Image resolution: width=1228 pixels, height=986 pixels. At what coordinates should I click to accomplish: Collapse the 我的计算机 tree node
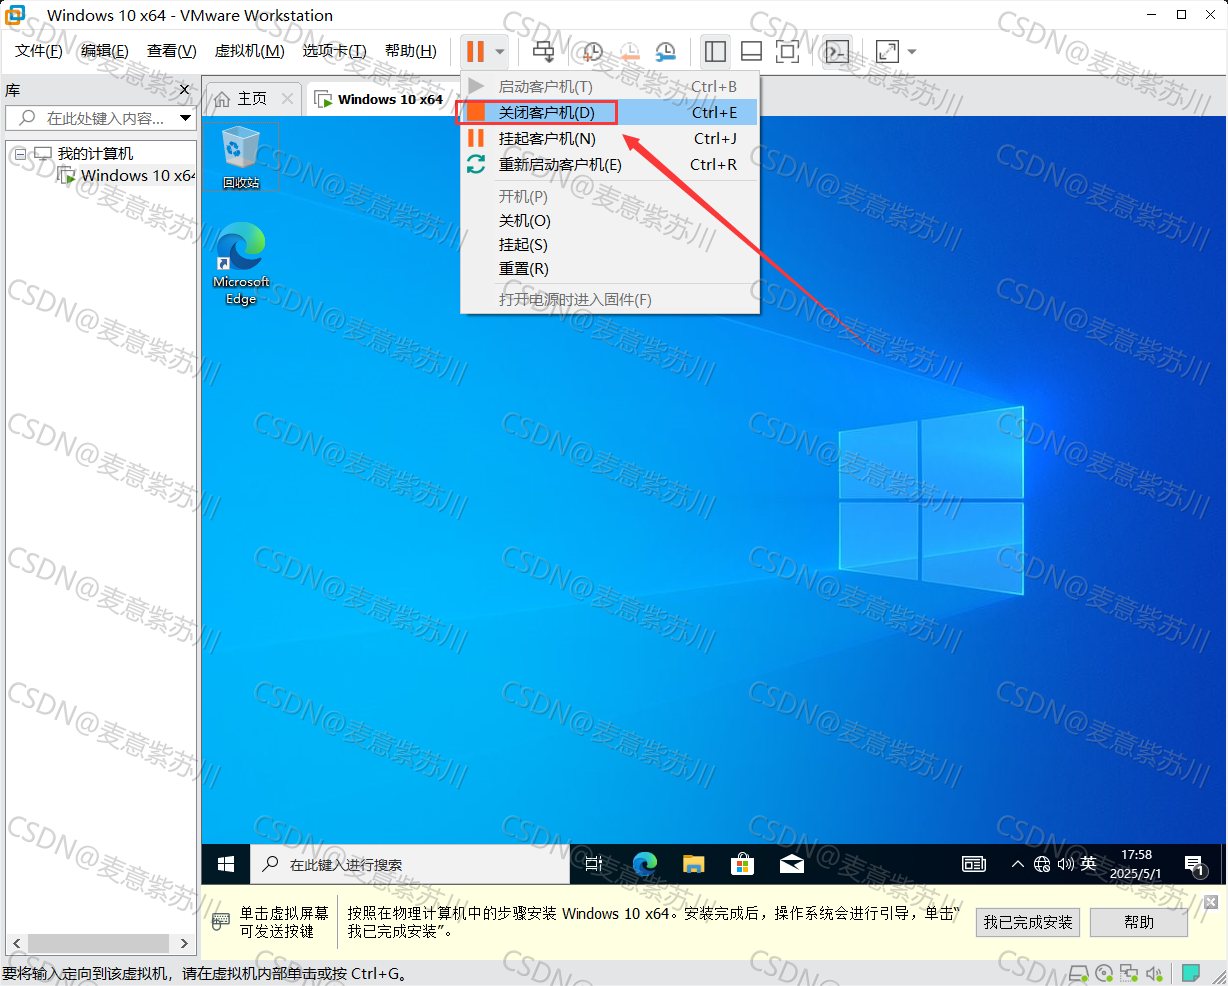coord(19,154)
